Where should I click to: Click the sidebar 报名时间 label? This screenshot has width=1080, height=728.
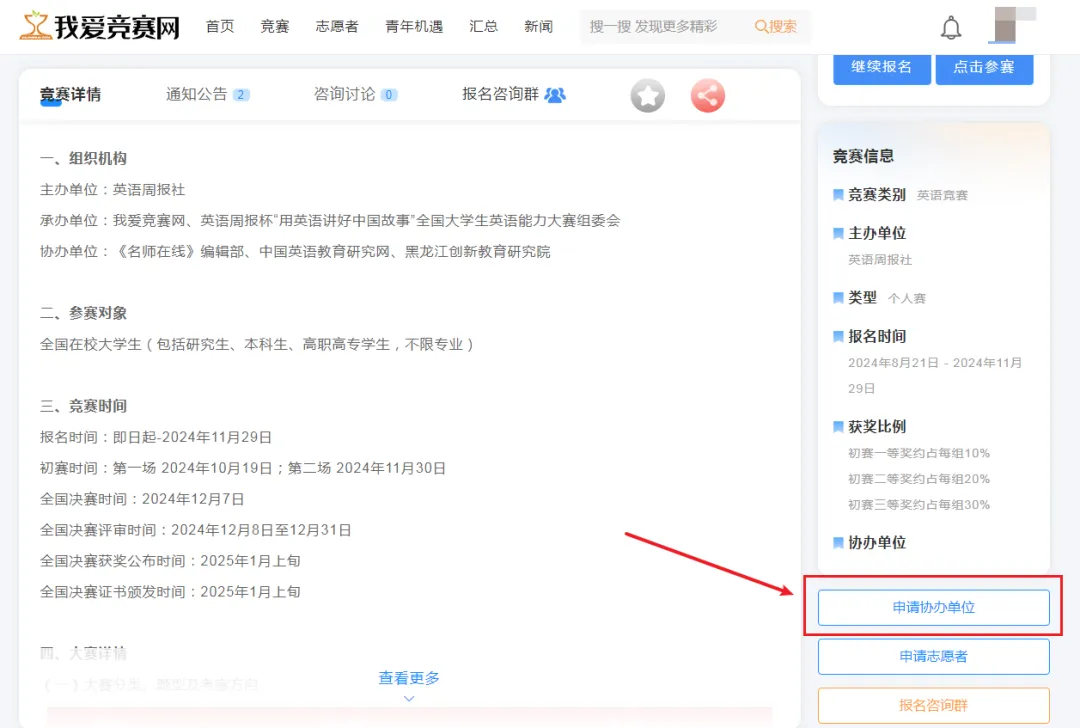coord(877,336)
